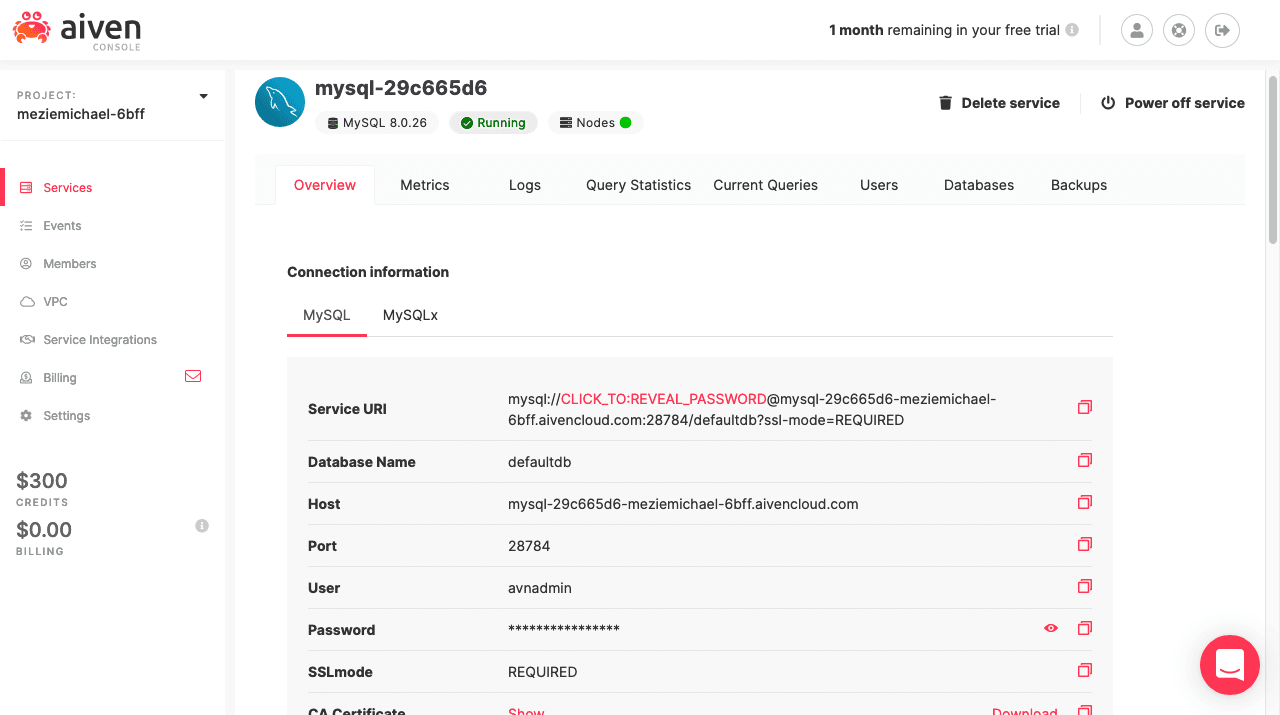The image size is (1280, 715).
Task: Copy the Host address
Action: 1084,503
